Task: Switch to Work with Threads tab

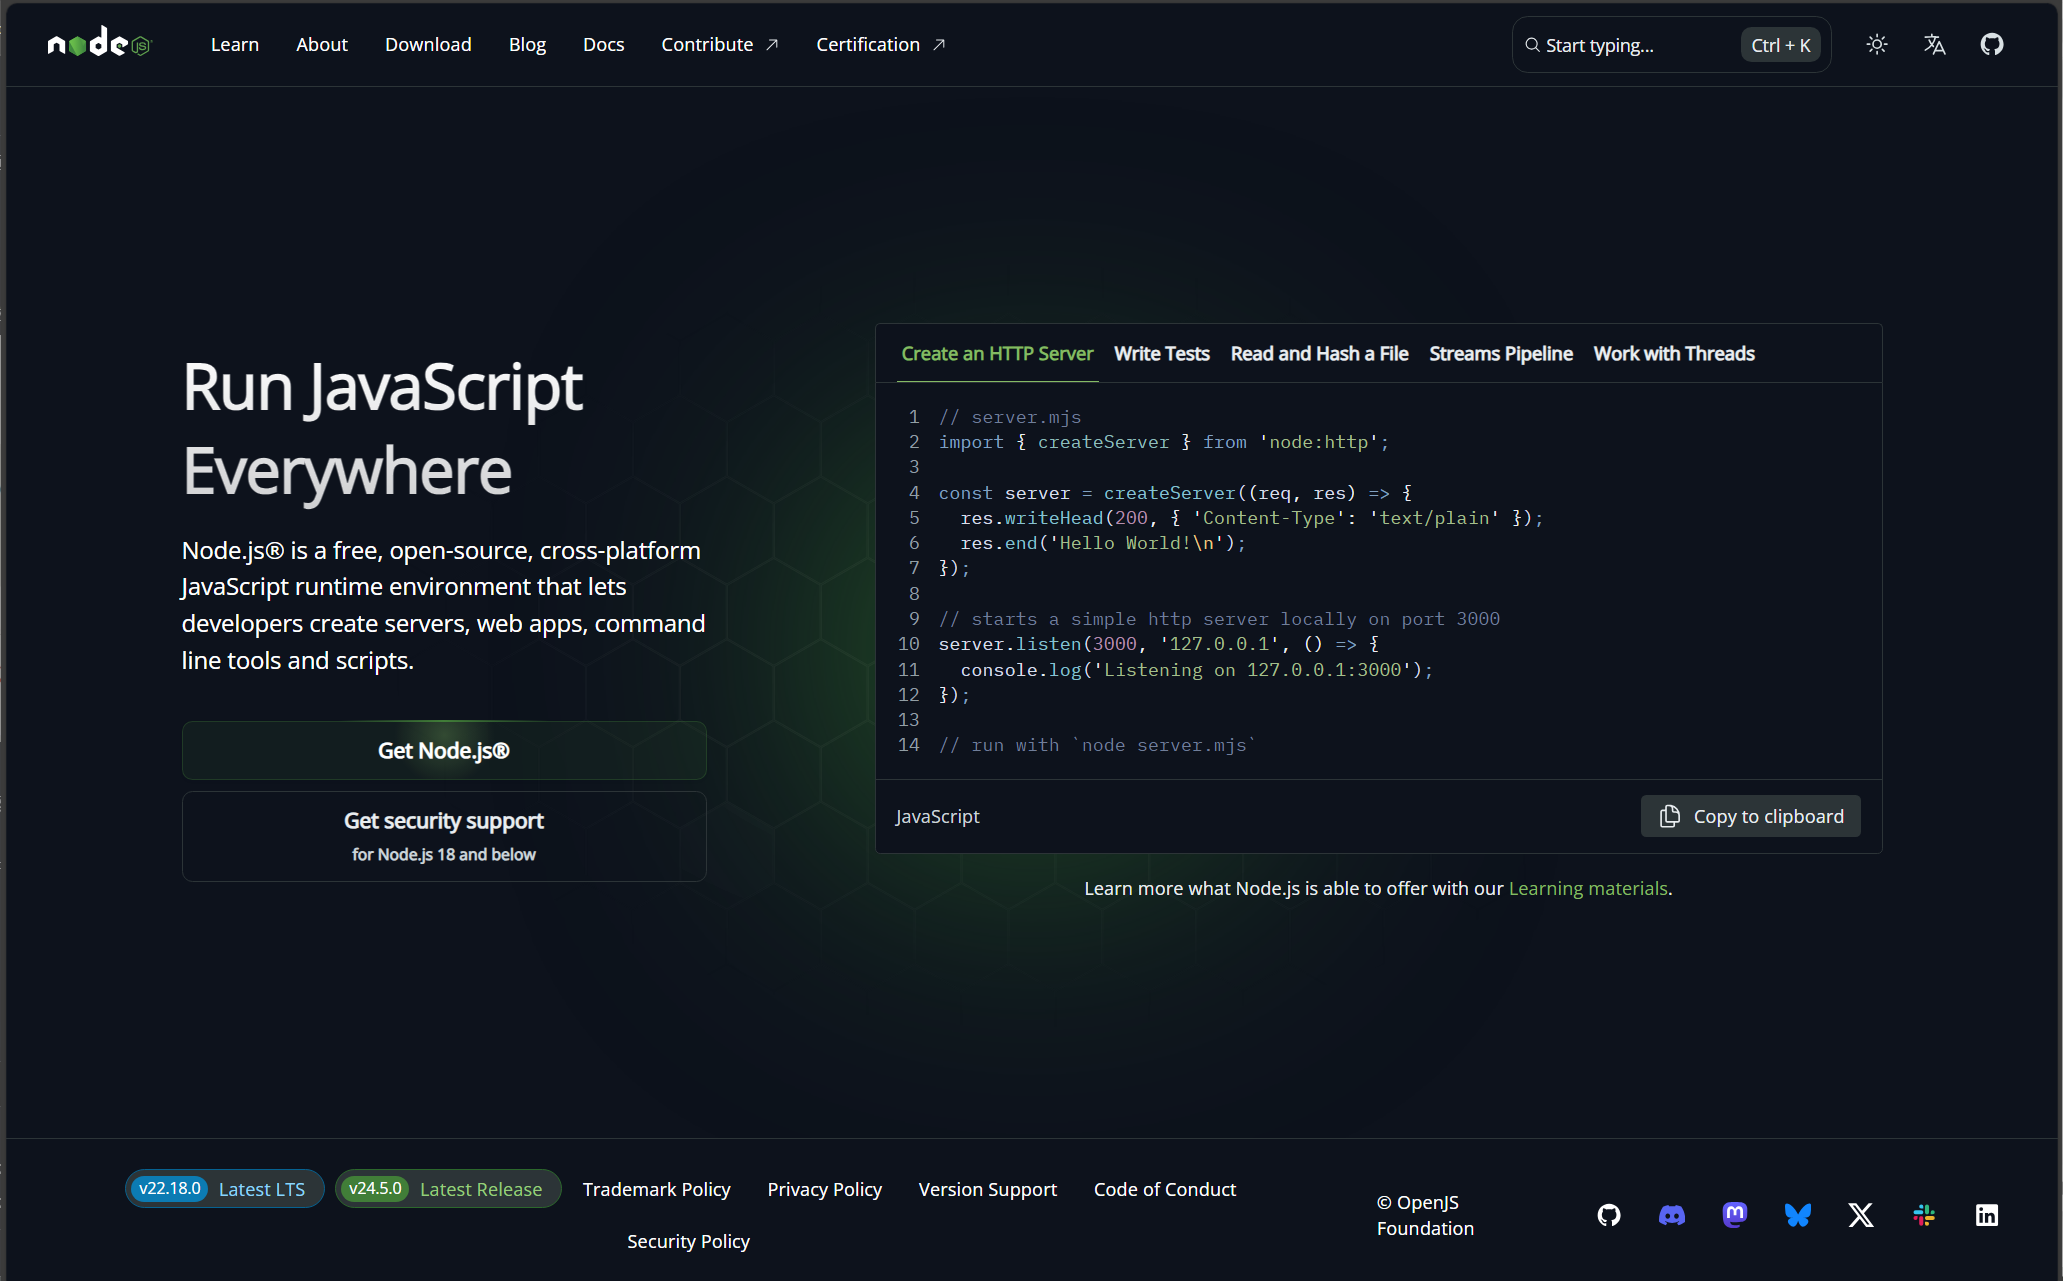Action: pyautogui.click(x=1674, y=354)
